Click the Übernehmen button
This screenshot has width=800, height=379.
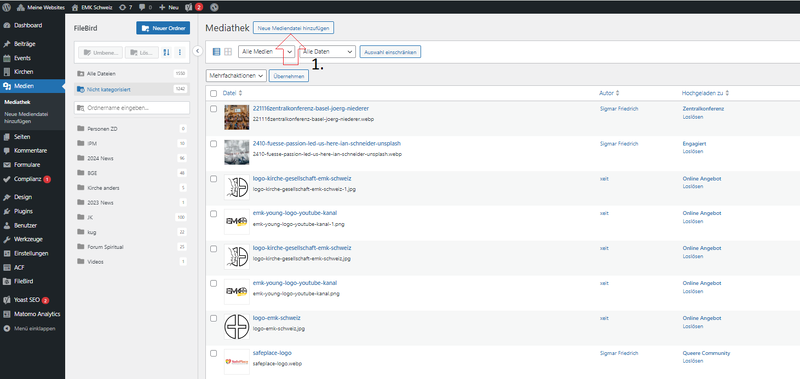(289, 76)
